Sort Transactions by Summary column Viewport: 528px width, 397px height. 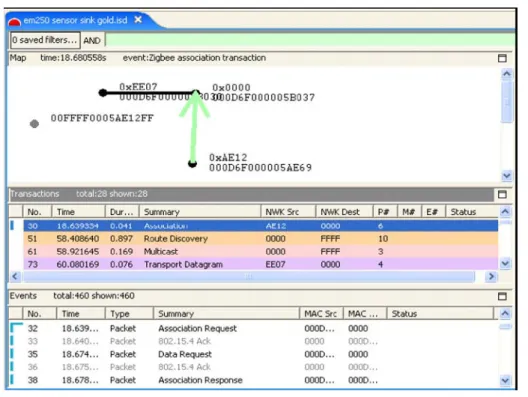coord(200,212)
